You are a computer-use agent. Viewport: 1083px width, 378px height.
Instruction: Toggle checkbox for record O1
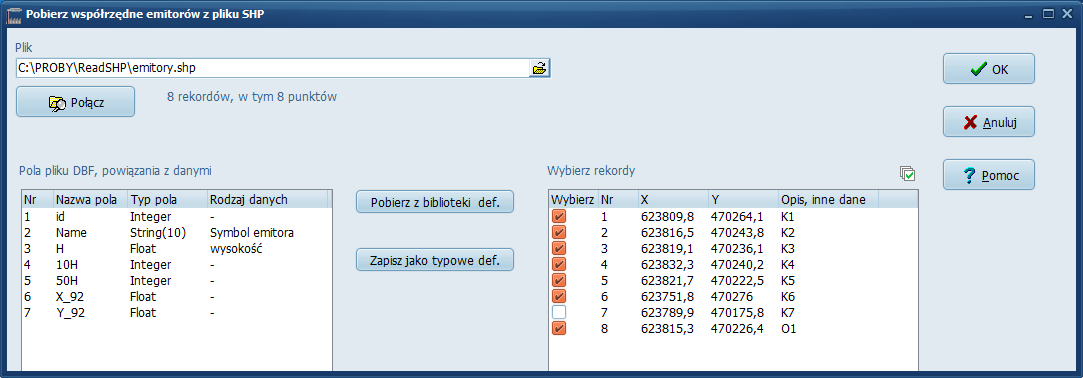click(x=559, y=329)
